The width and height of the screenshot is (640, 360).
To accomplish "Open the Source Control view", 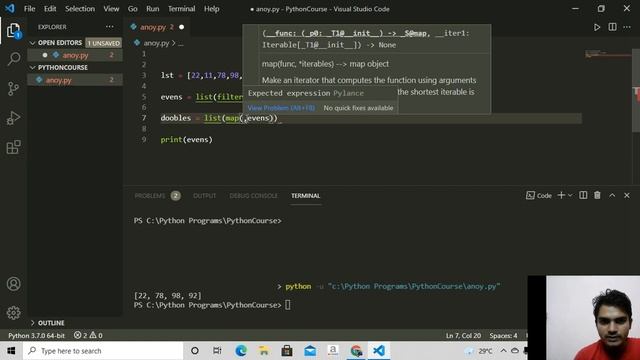I will tap(13, 88).
